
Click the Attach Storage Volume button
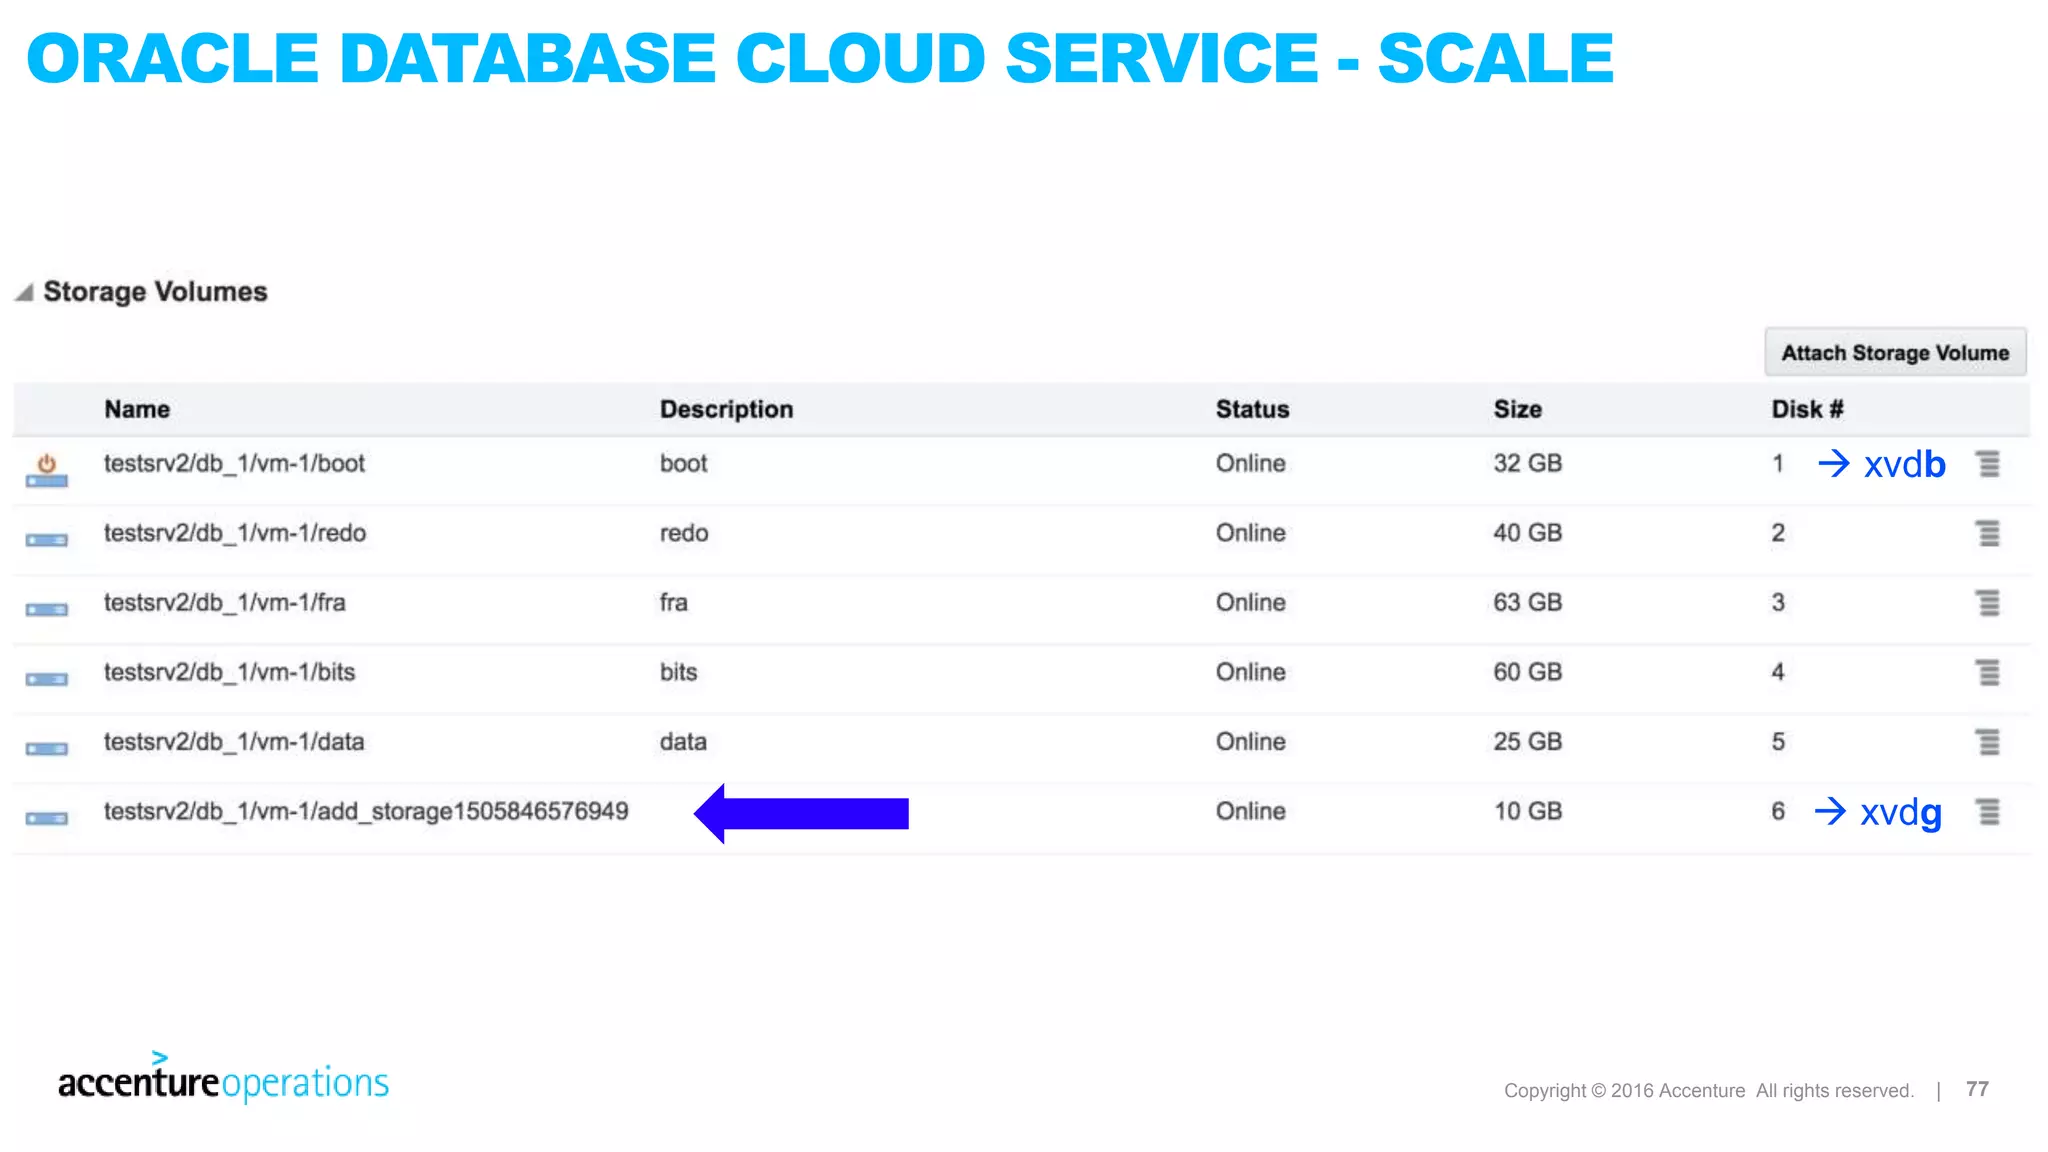pos(1895,353)
